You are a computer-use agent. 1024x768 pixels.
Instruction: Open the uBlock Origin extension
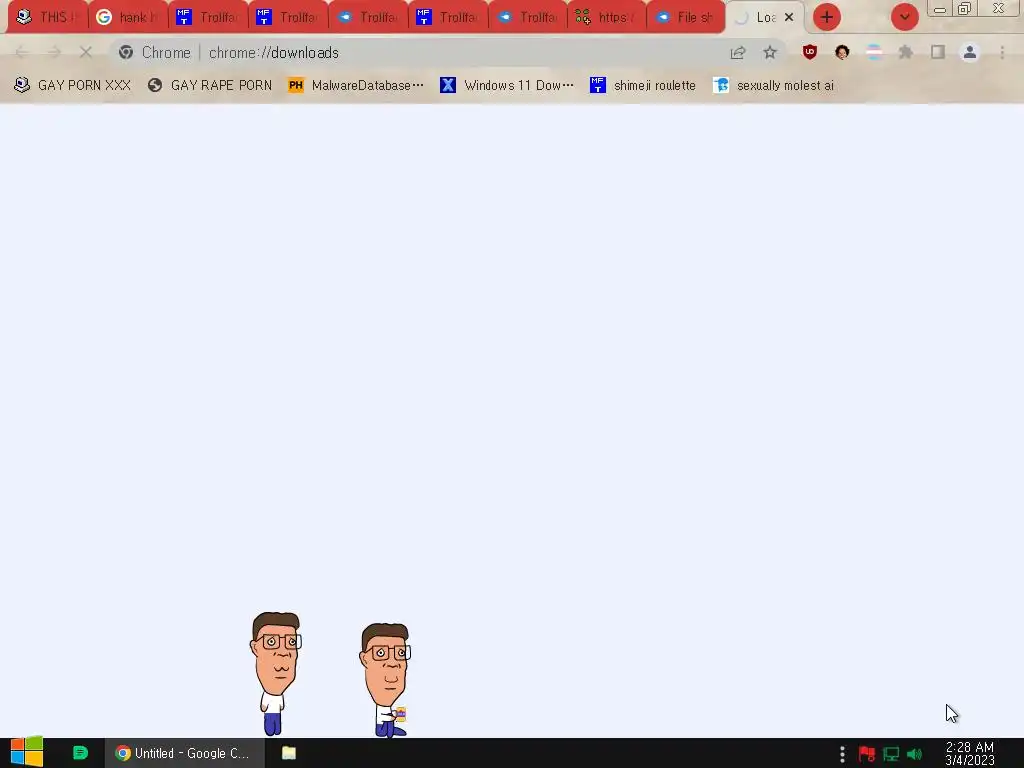pos(810,52)
